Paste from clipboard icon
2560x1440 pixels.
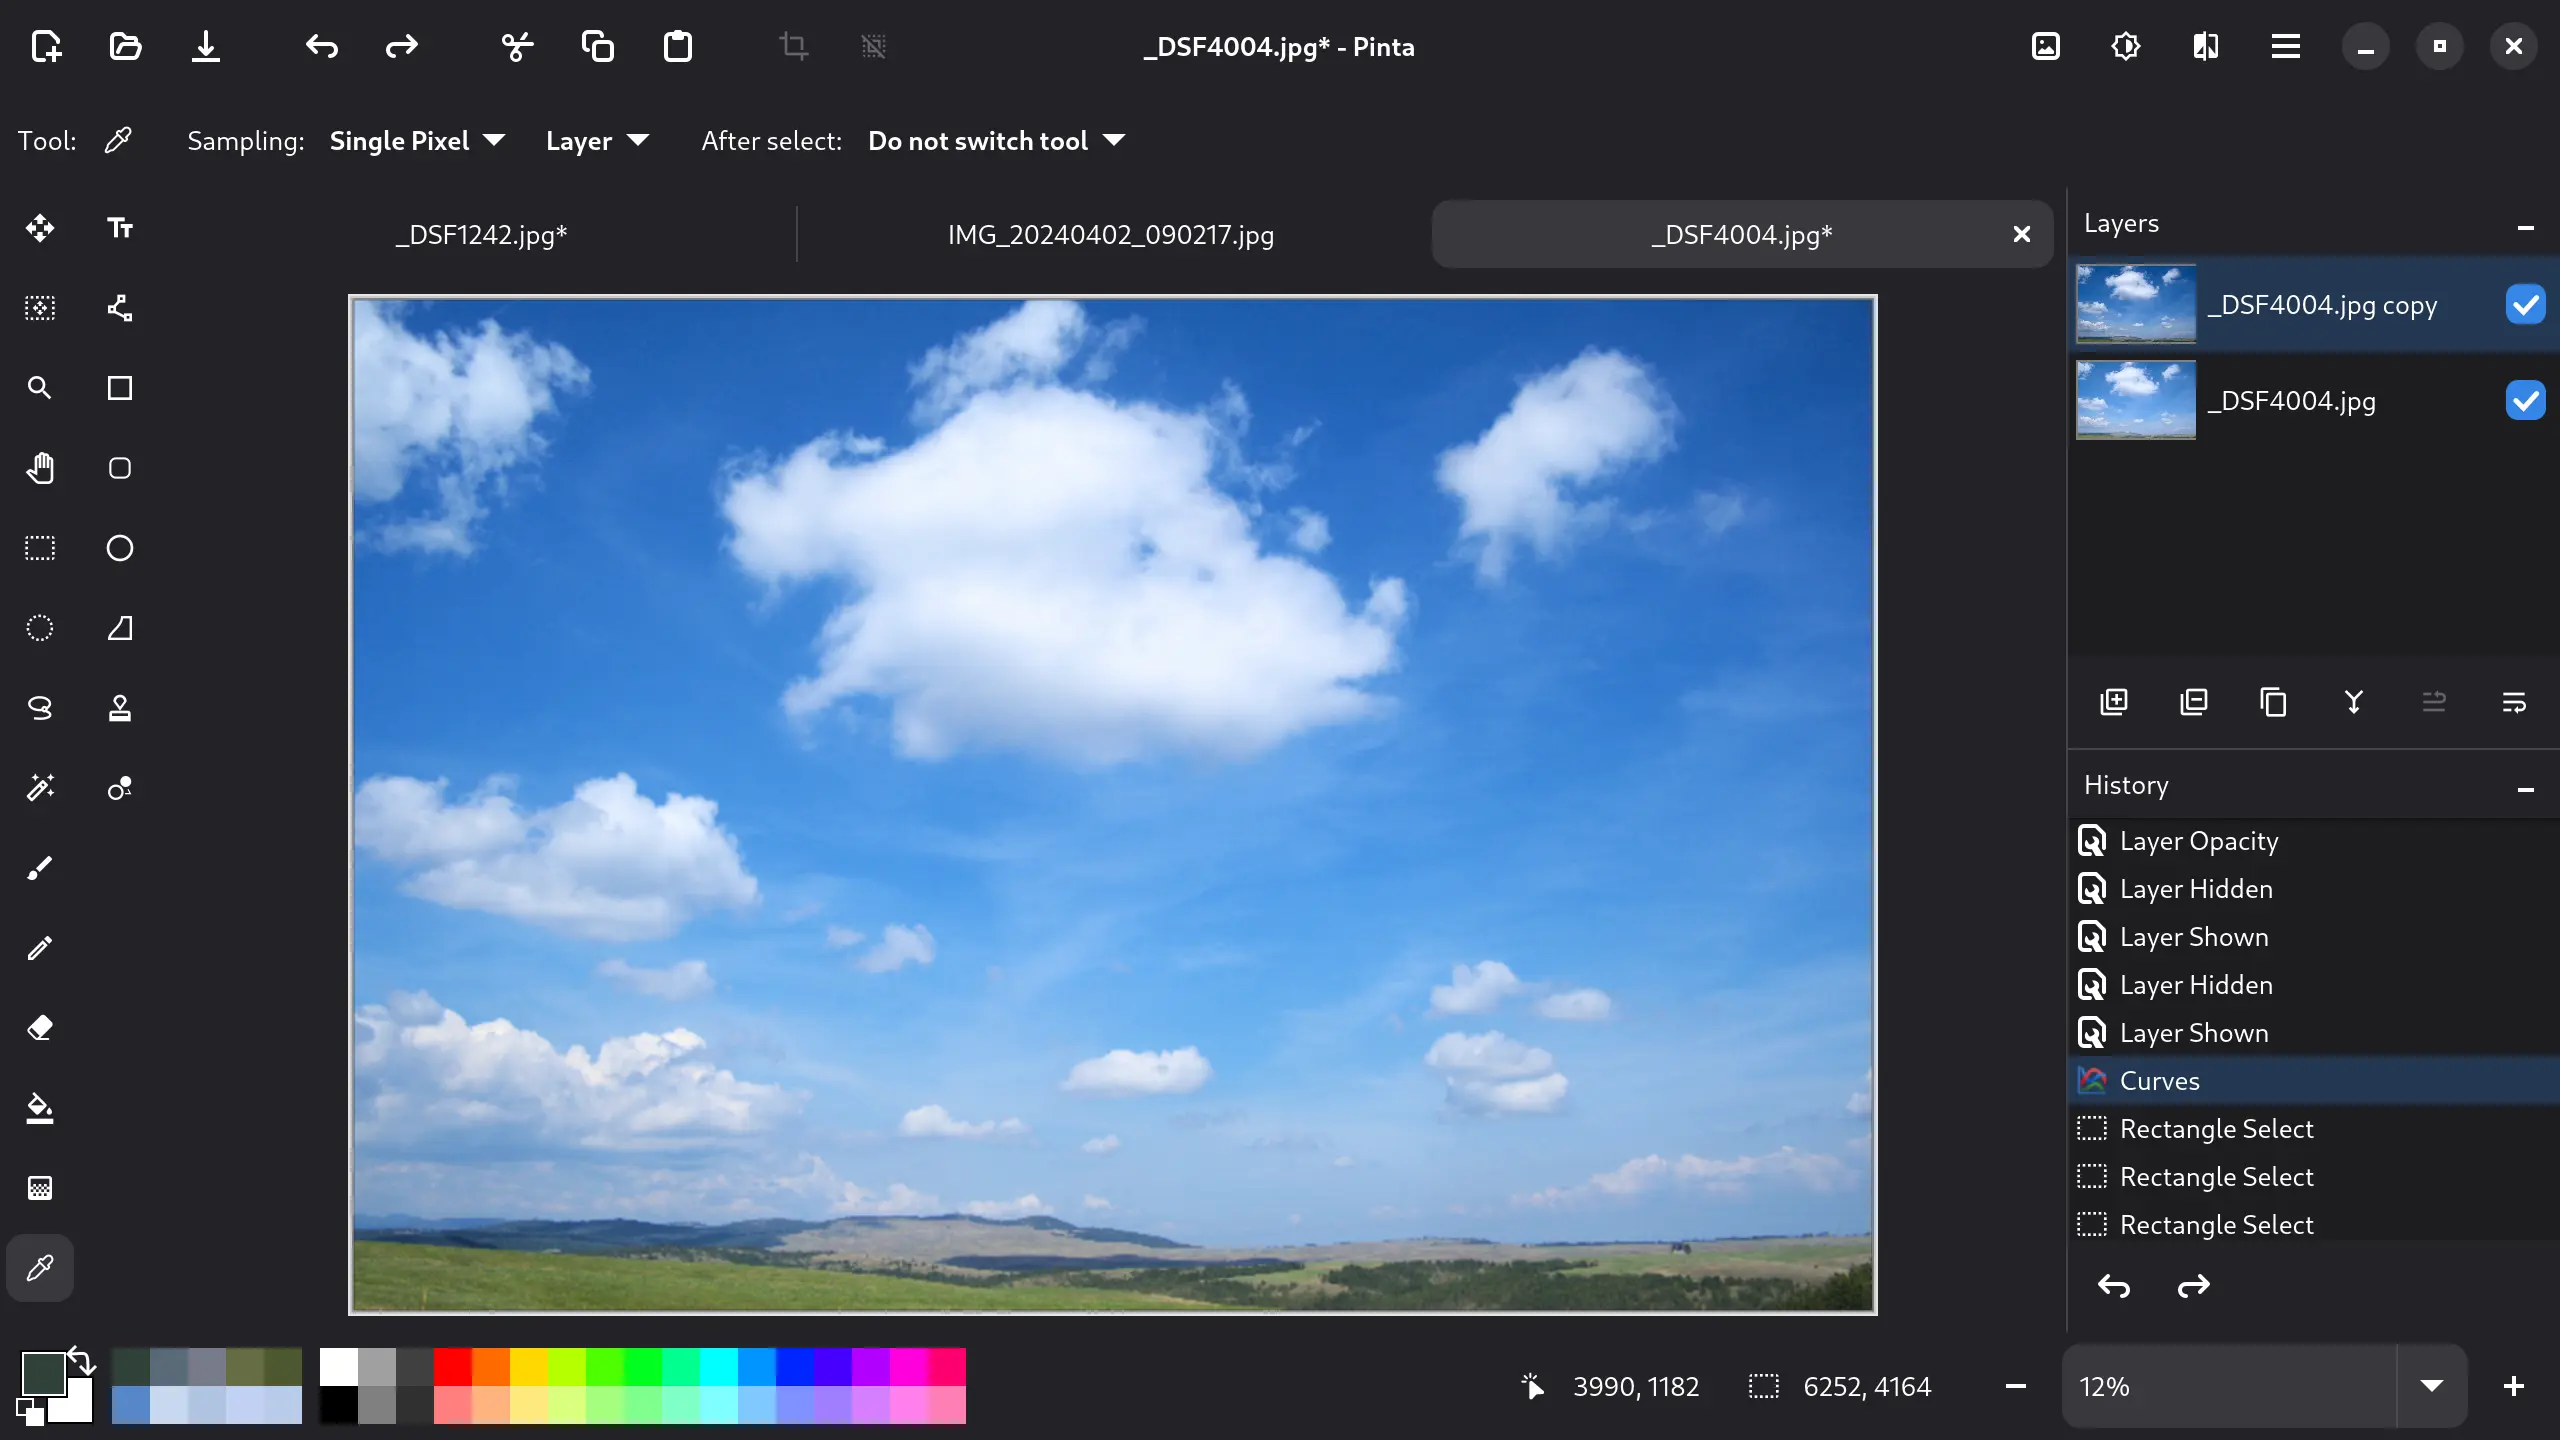click(677, 46)
